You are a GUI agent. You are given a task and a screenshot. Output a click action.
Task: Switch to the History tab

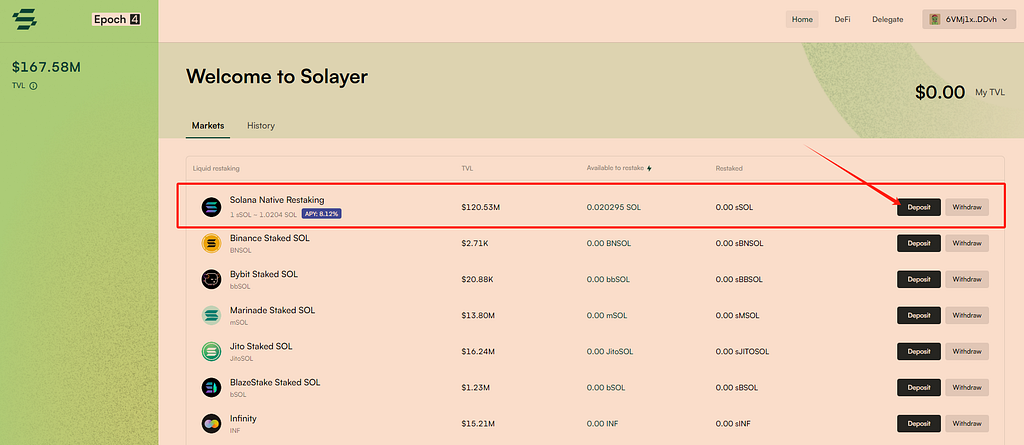click(x=261, y=125)
